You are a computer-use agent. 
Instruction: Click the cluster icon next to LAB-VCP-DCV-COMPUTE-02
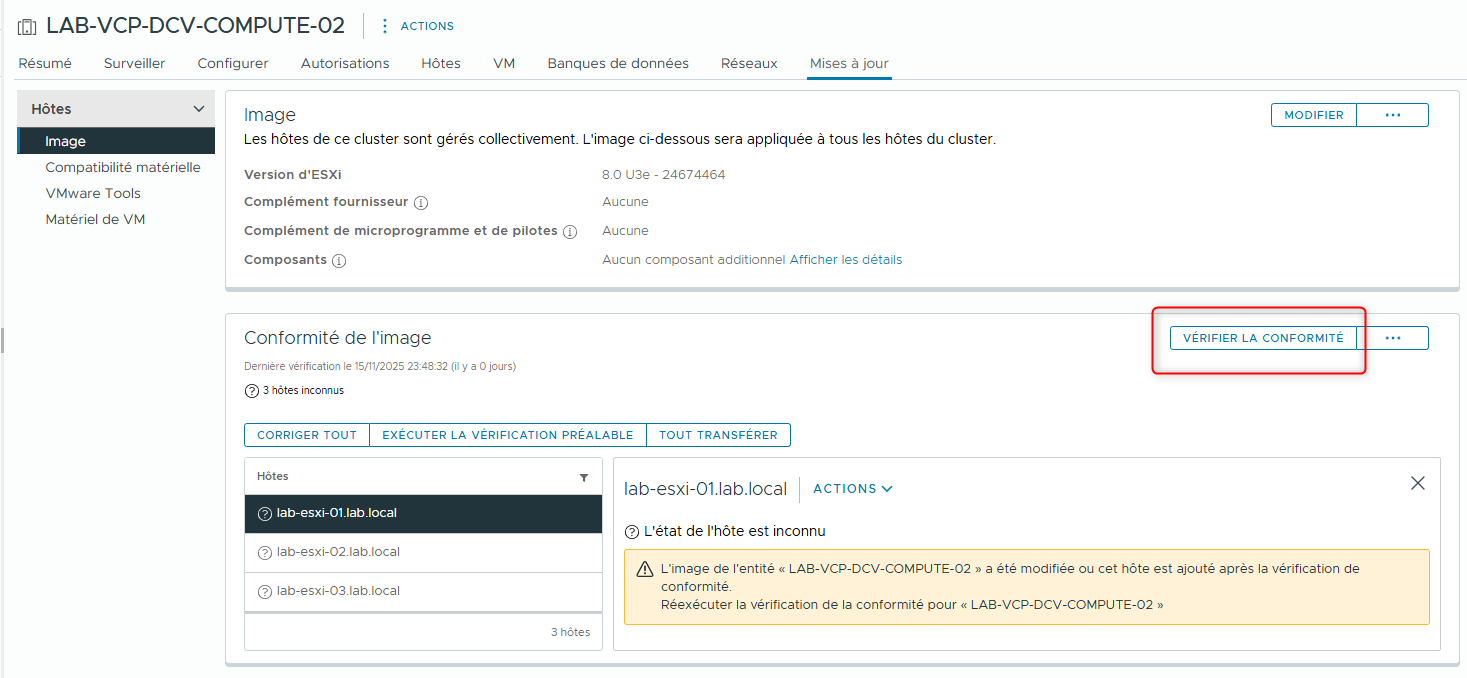pyautogui.click(x=25, y=25)
